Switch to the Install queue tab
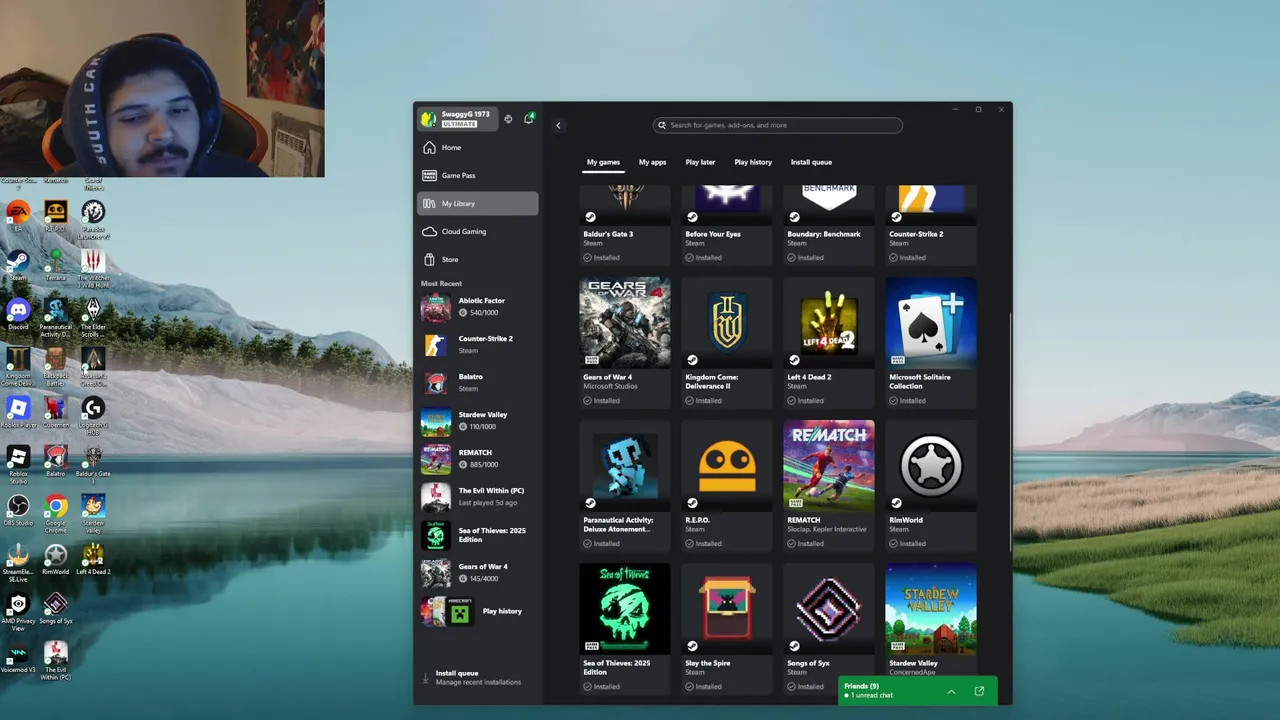This screenshot has width=1280, height=720. 811,162
